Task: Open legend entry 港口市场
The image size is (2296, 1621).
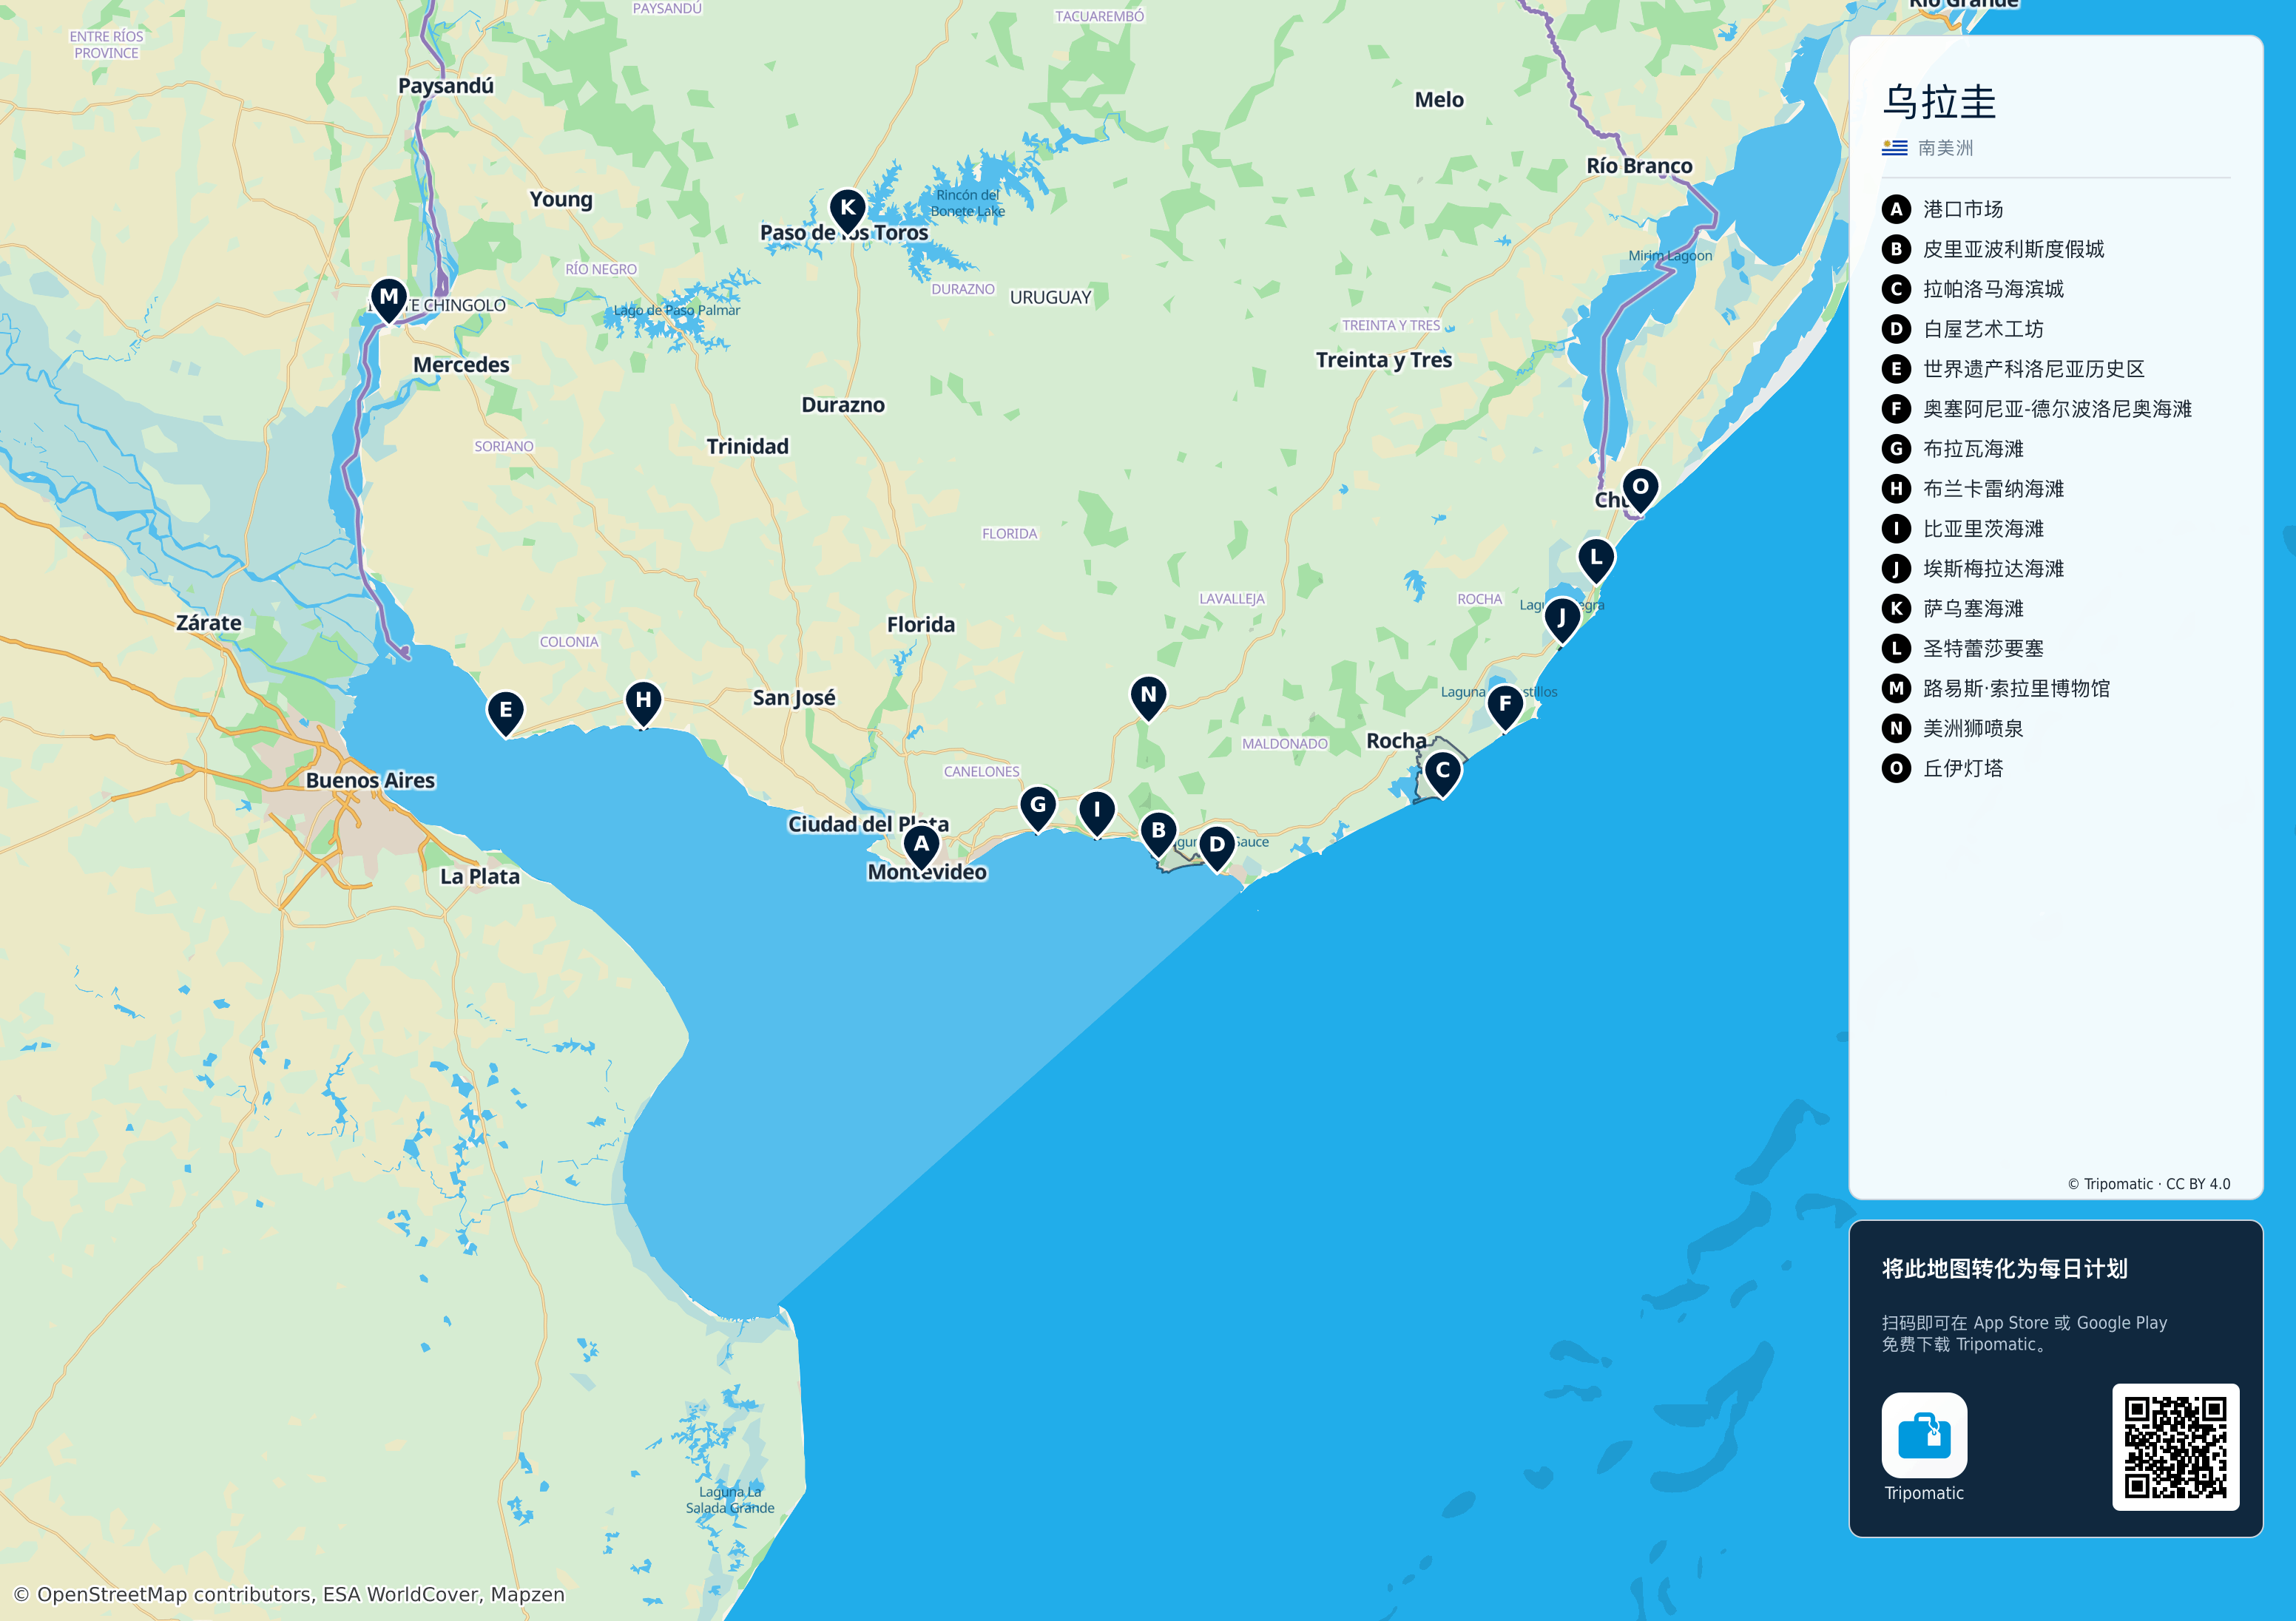Action: pos(1962,209)
